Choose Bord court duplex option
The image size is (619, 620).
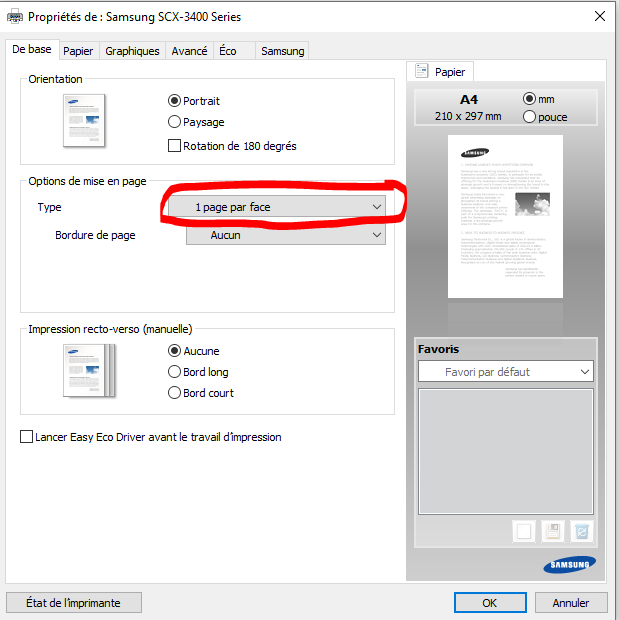pyautogui.click(x=174, y=393)
